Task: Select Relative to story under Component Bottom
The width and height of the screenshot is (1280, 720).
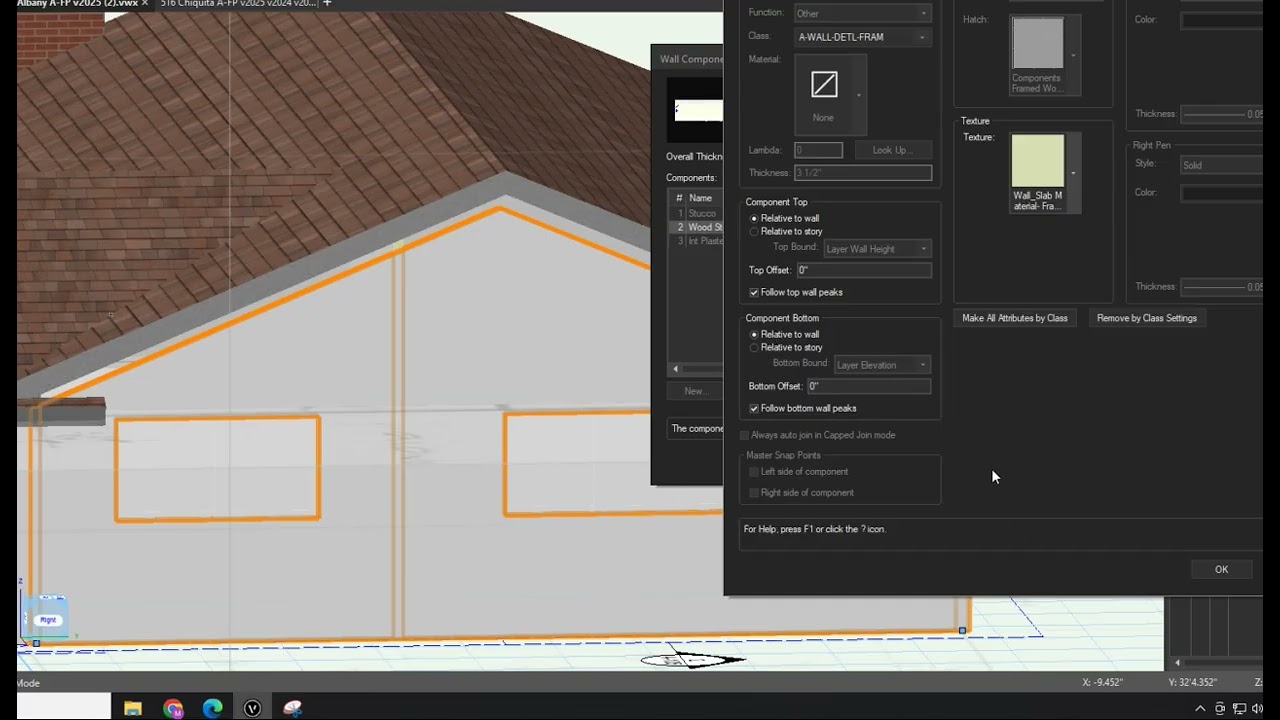Action: [754, 347]
